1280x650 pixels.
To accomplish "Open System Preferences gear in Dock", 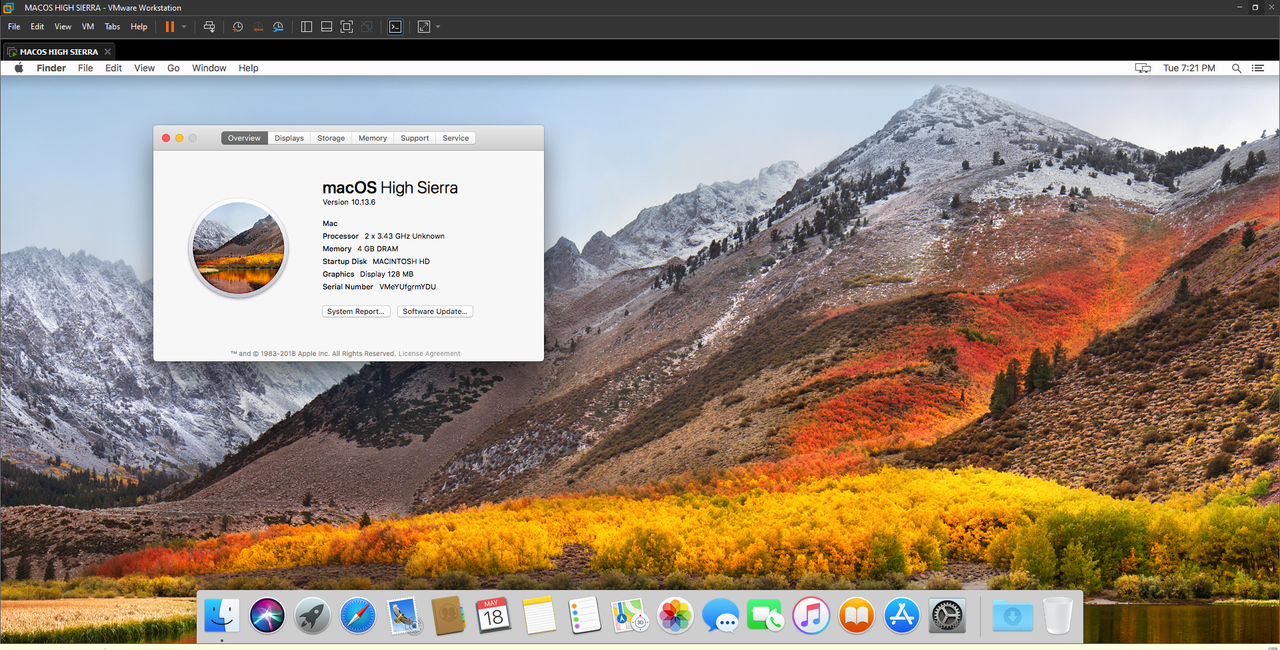I will (947, 615).
